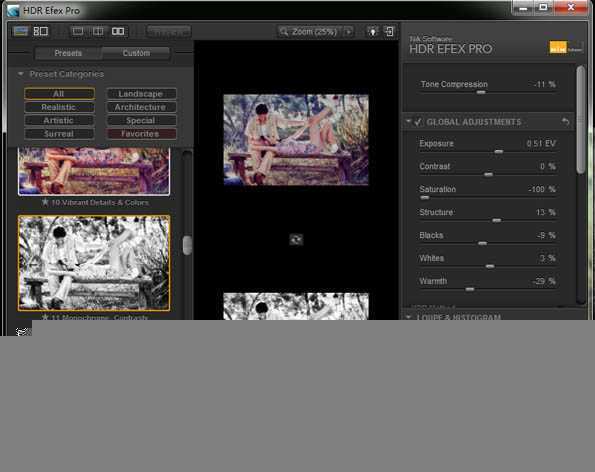Click the Exposure value 0.51 EV
This screenshot has width=595, height=472.
pos(541,143)
